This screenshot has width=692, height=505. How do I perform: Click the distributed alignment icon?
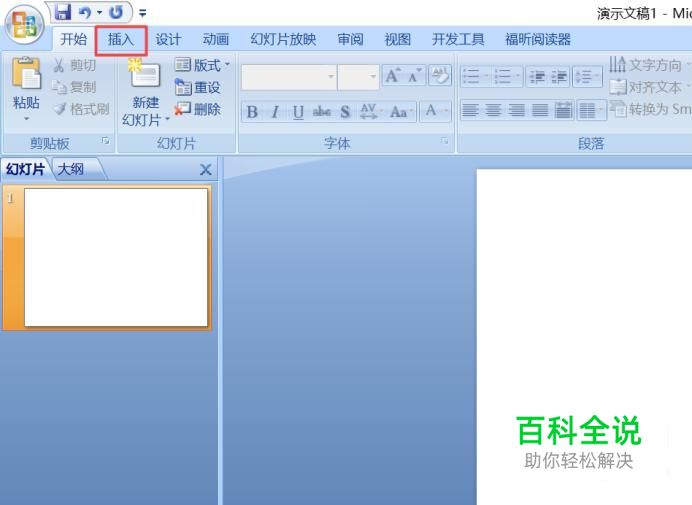564,110
